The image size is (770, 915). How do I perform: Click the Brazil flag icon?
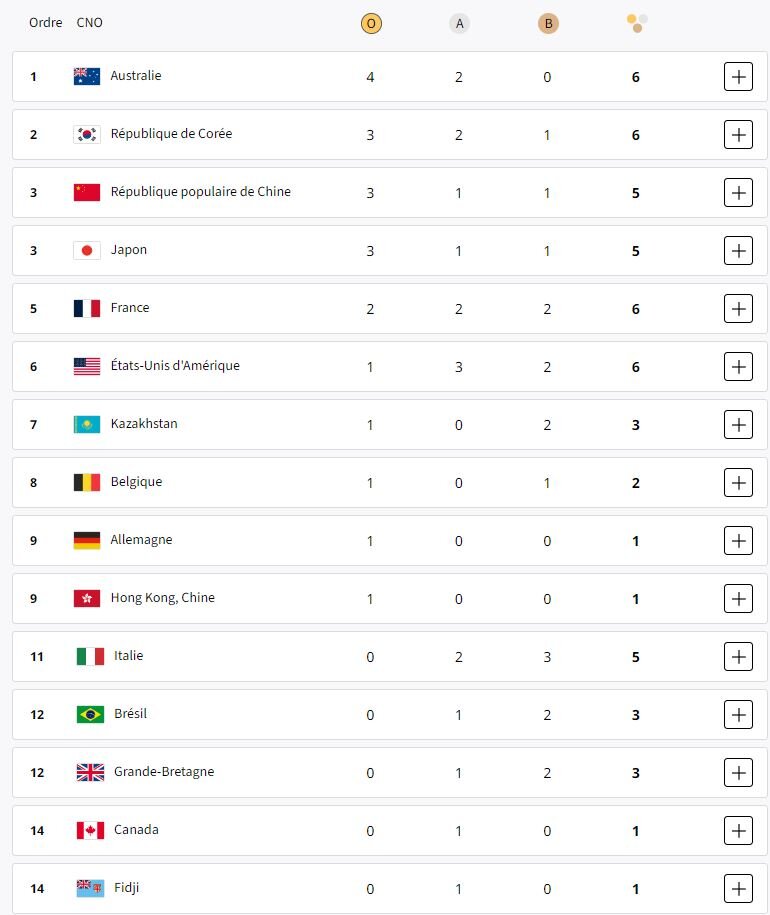pyautogui.click(x=90, y=714)
